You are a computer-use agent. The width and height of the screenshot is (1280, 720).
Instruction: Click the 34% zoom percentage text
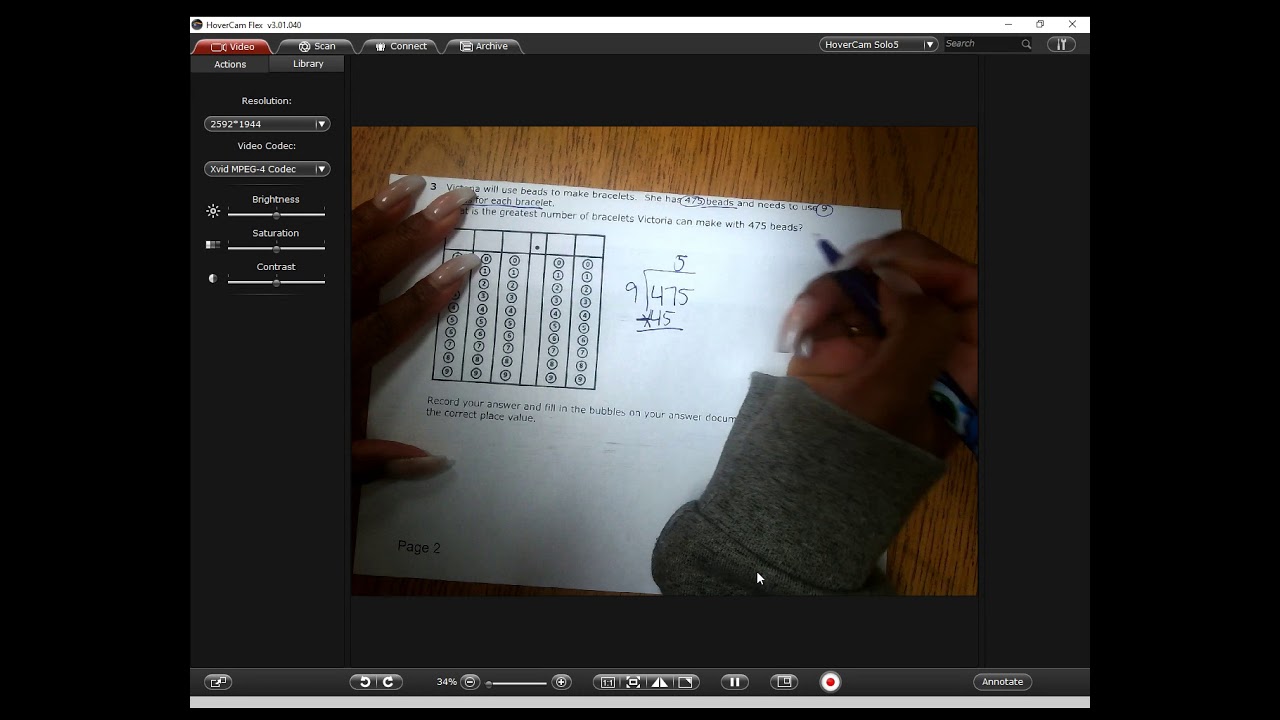(446, 682)
